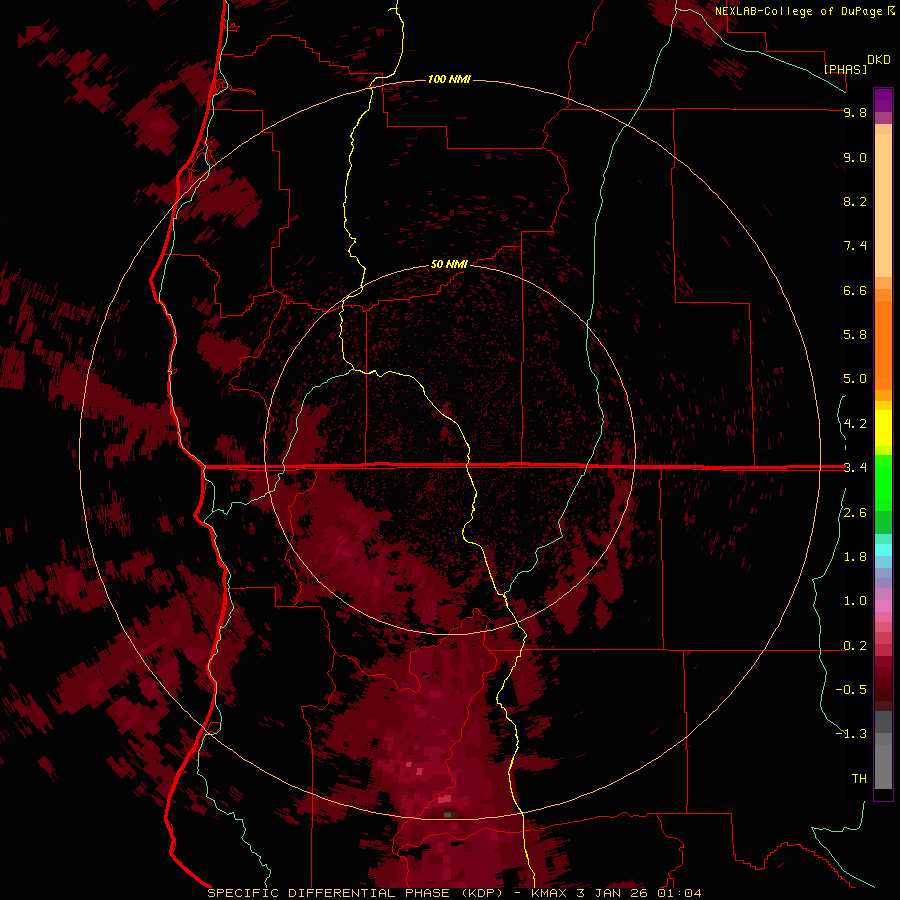Click the 1.8 scale value
The height and width of the screenshot is (900, 900).
855,557
